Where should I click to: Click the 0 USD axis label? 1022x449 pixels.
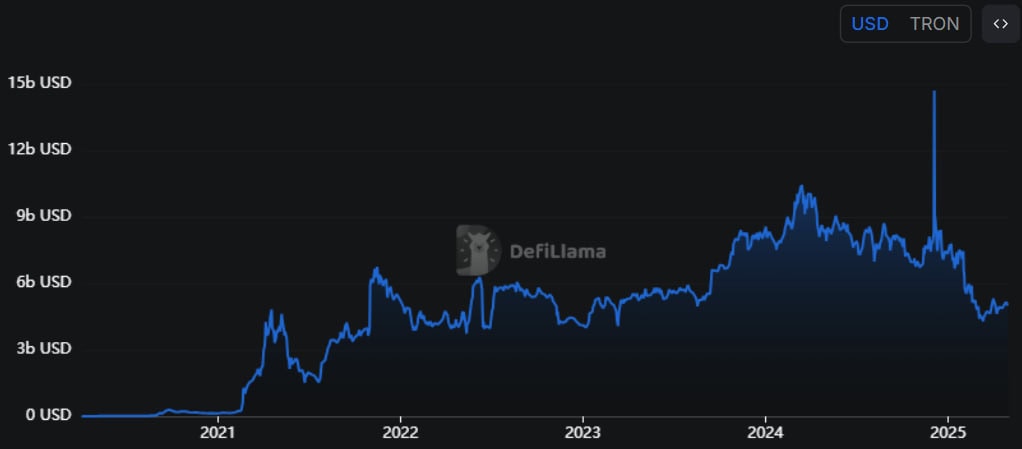click(x=47, y=415)
